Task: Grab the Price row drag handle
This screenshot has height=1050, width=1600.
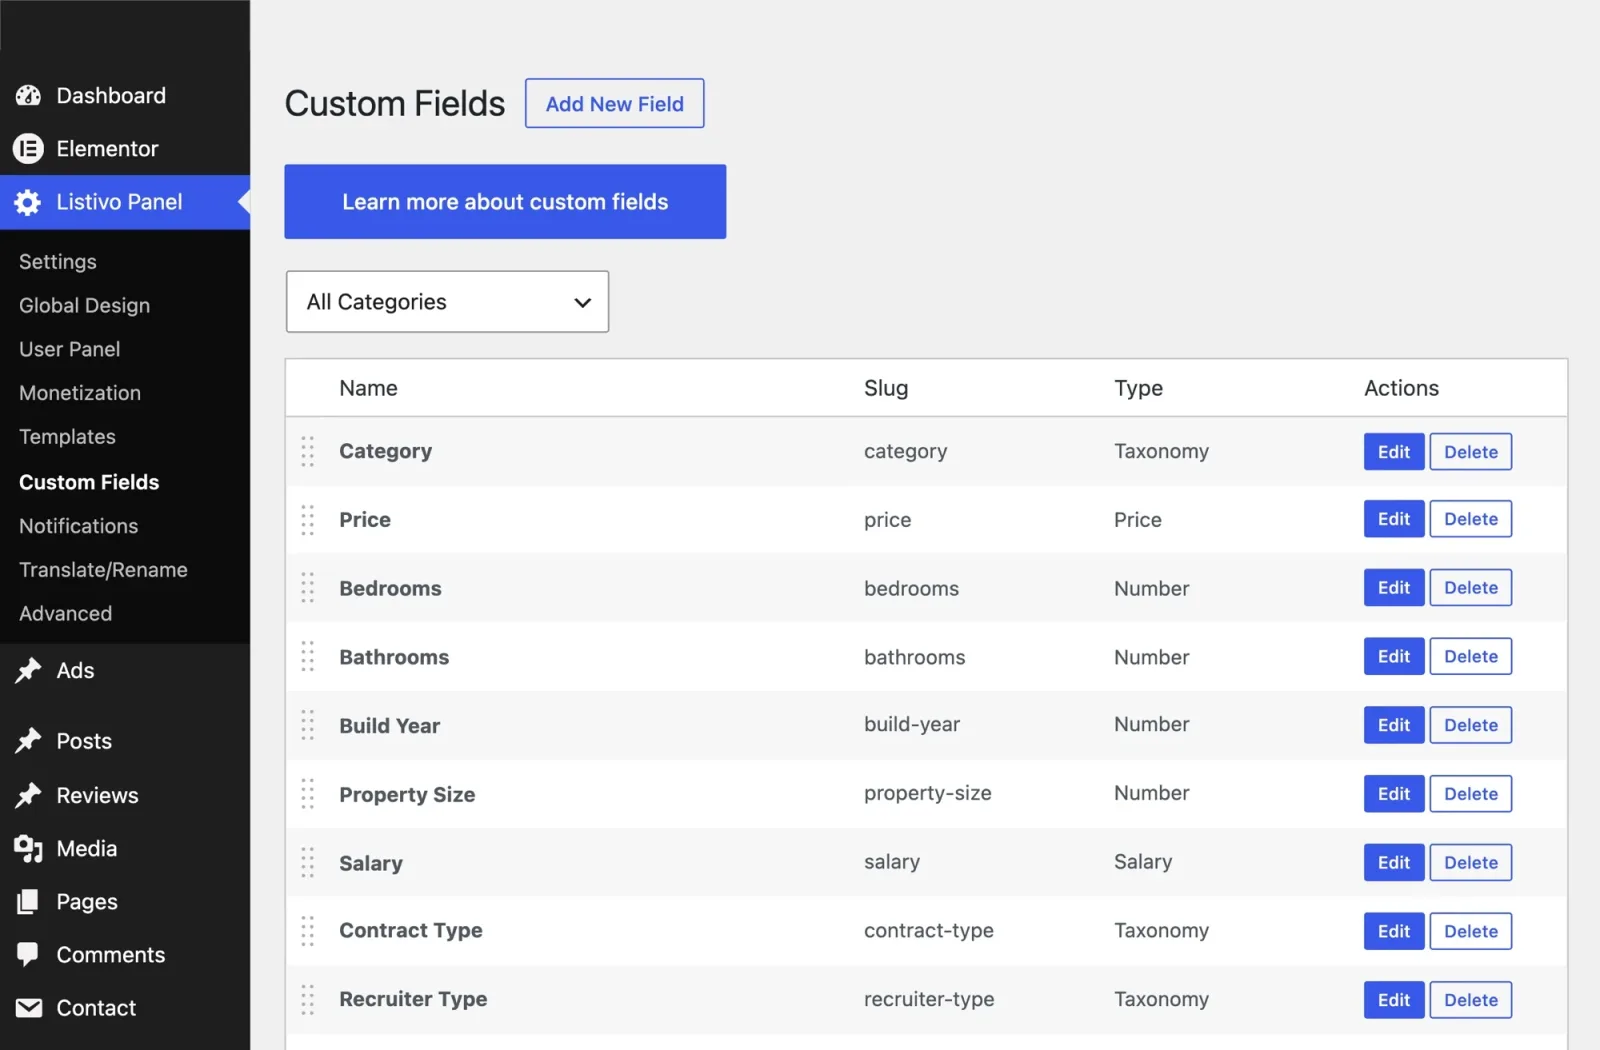Action: 308,520
